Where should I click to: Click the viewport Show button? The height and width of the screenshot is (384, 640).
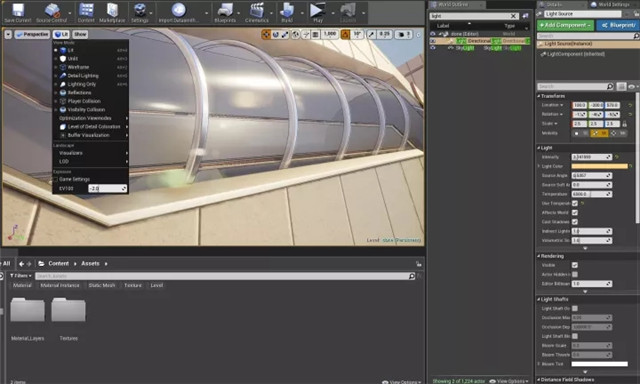pyautogui.click(x=80, y=35)
